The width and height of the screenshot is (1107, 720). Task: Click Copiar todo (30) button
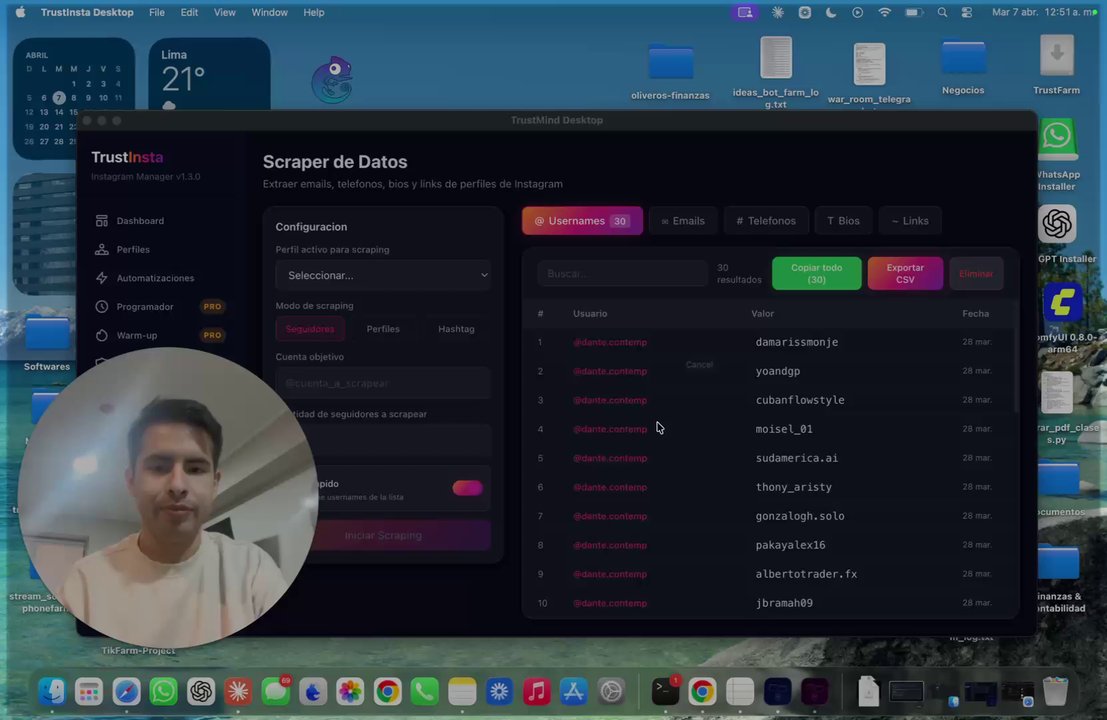[816, 273]
